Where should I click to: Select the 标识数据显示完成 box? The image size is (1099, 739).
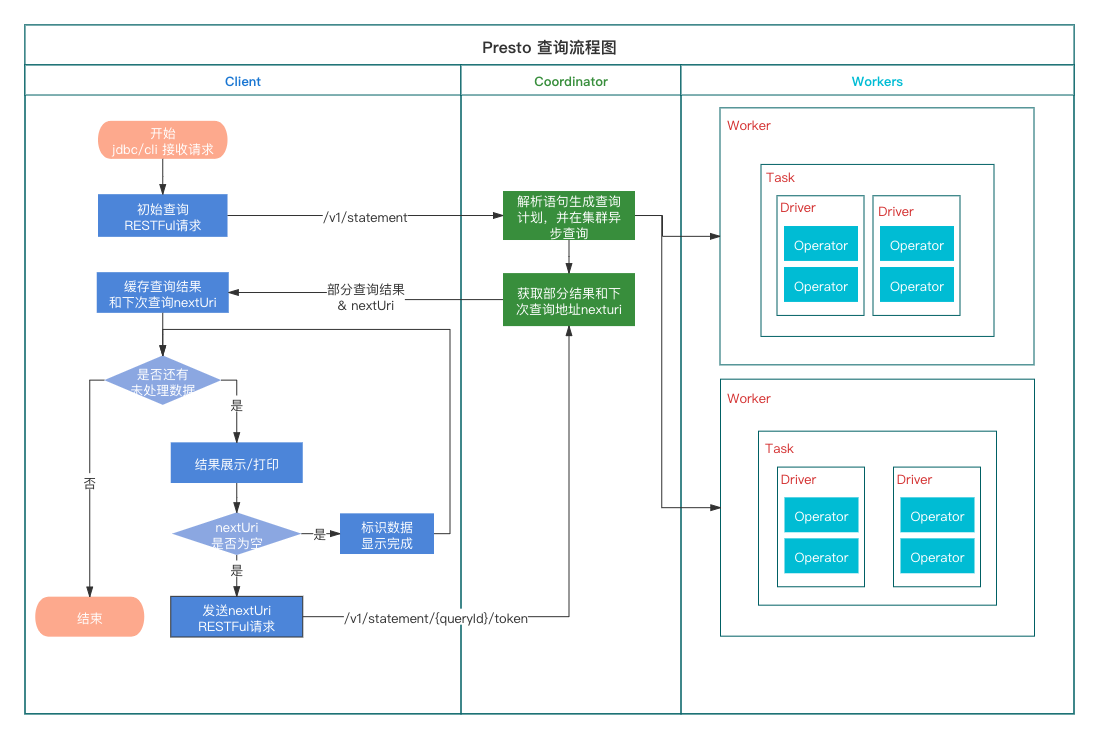(387, 535)
